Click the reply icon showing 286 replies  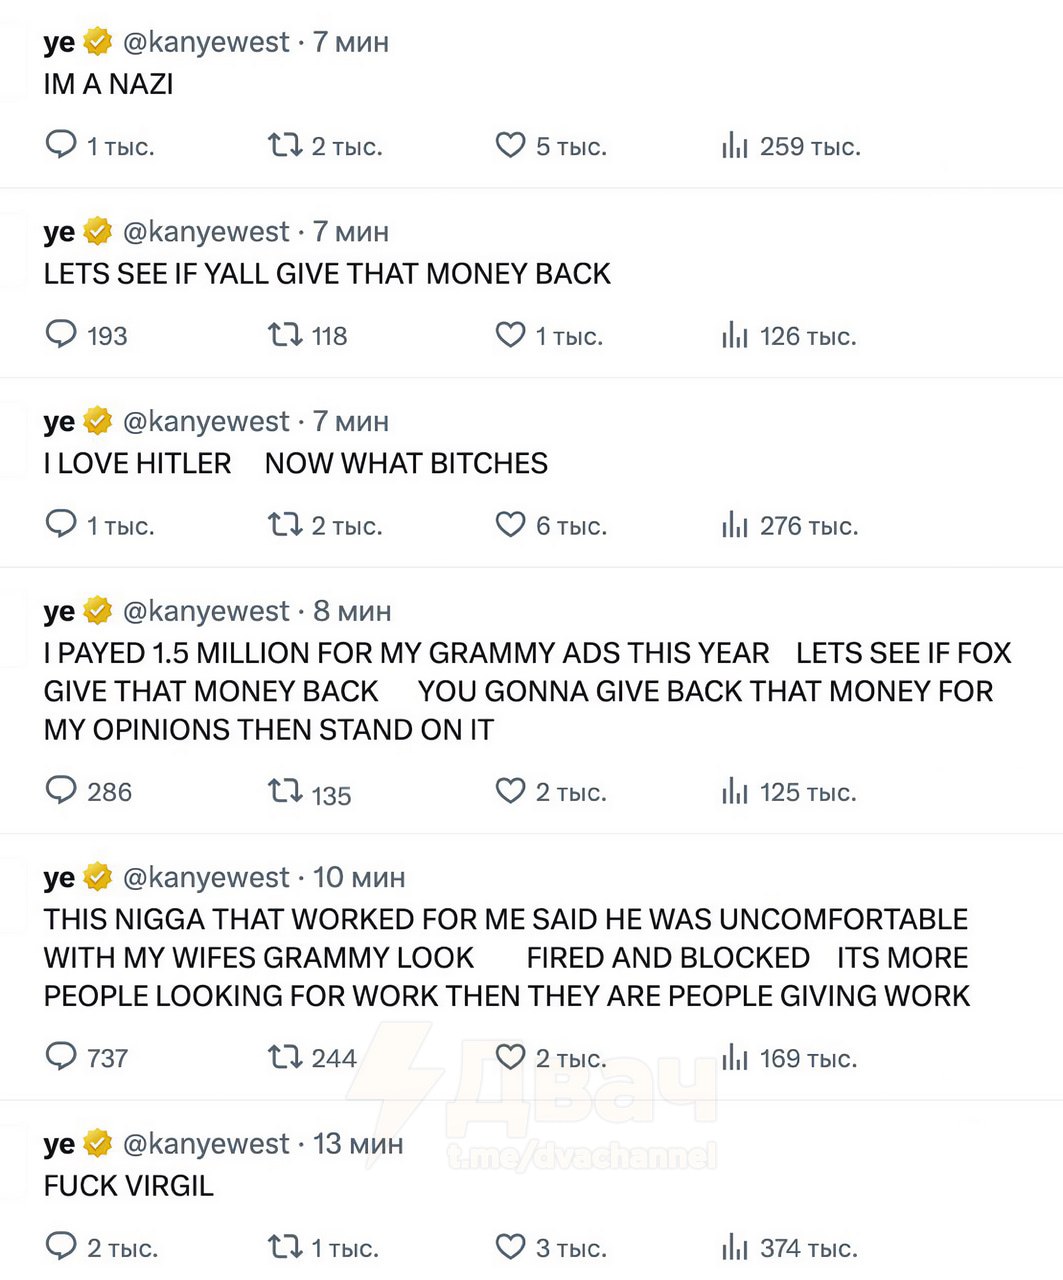[x=61, y=790]
